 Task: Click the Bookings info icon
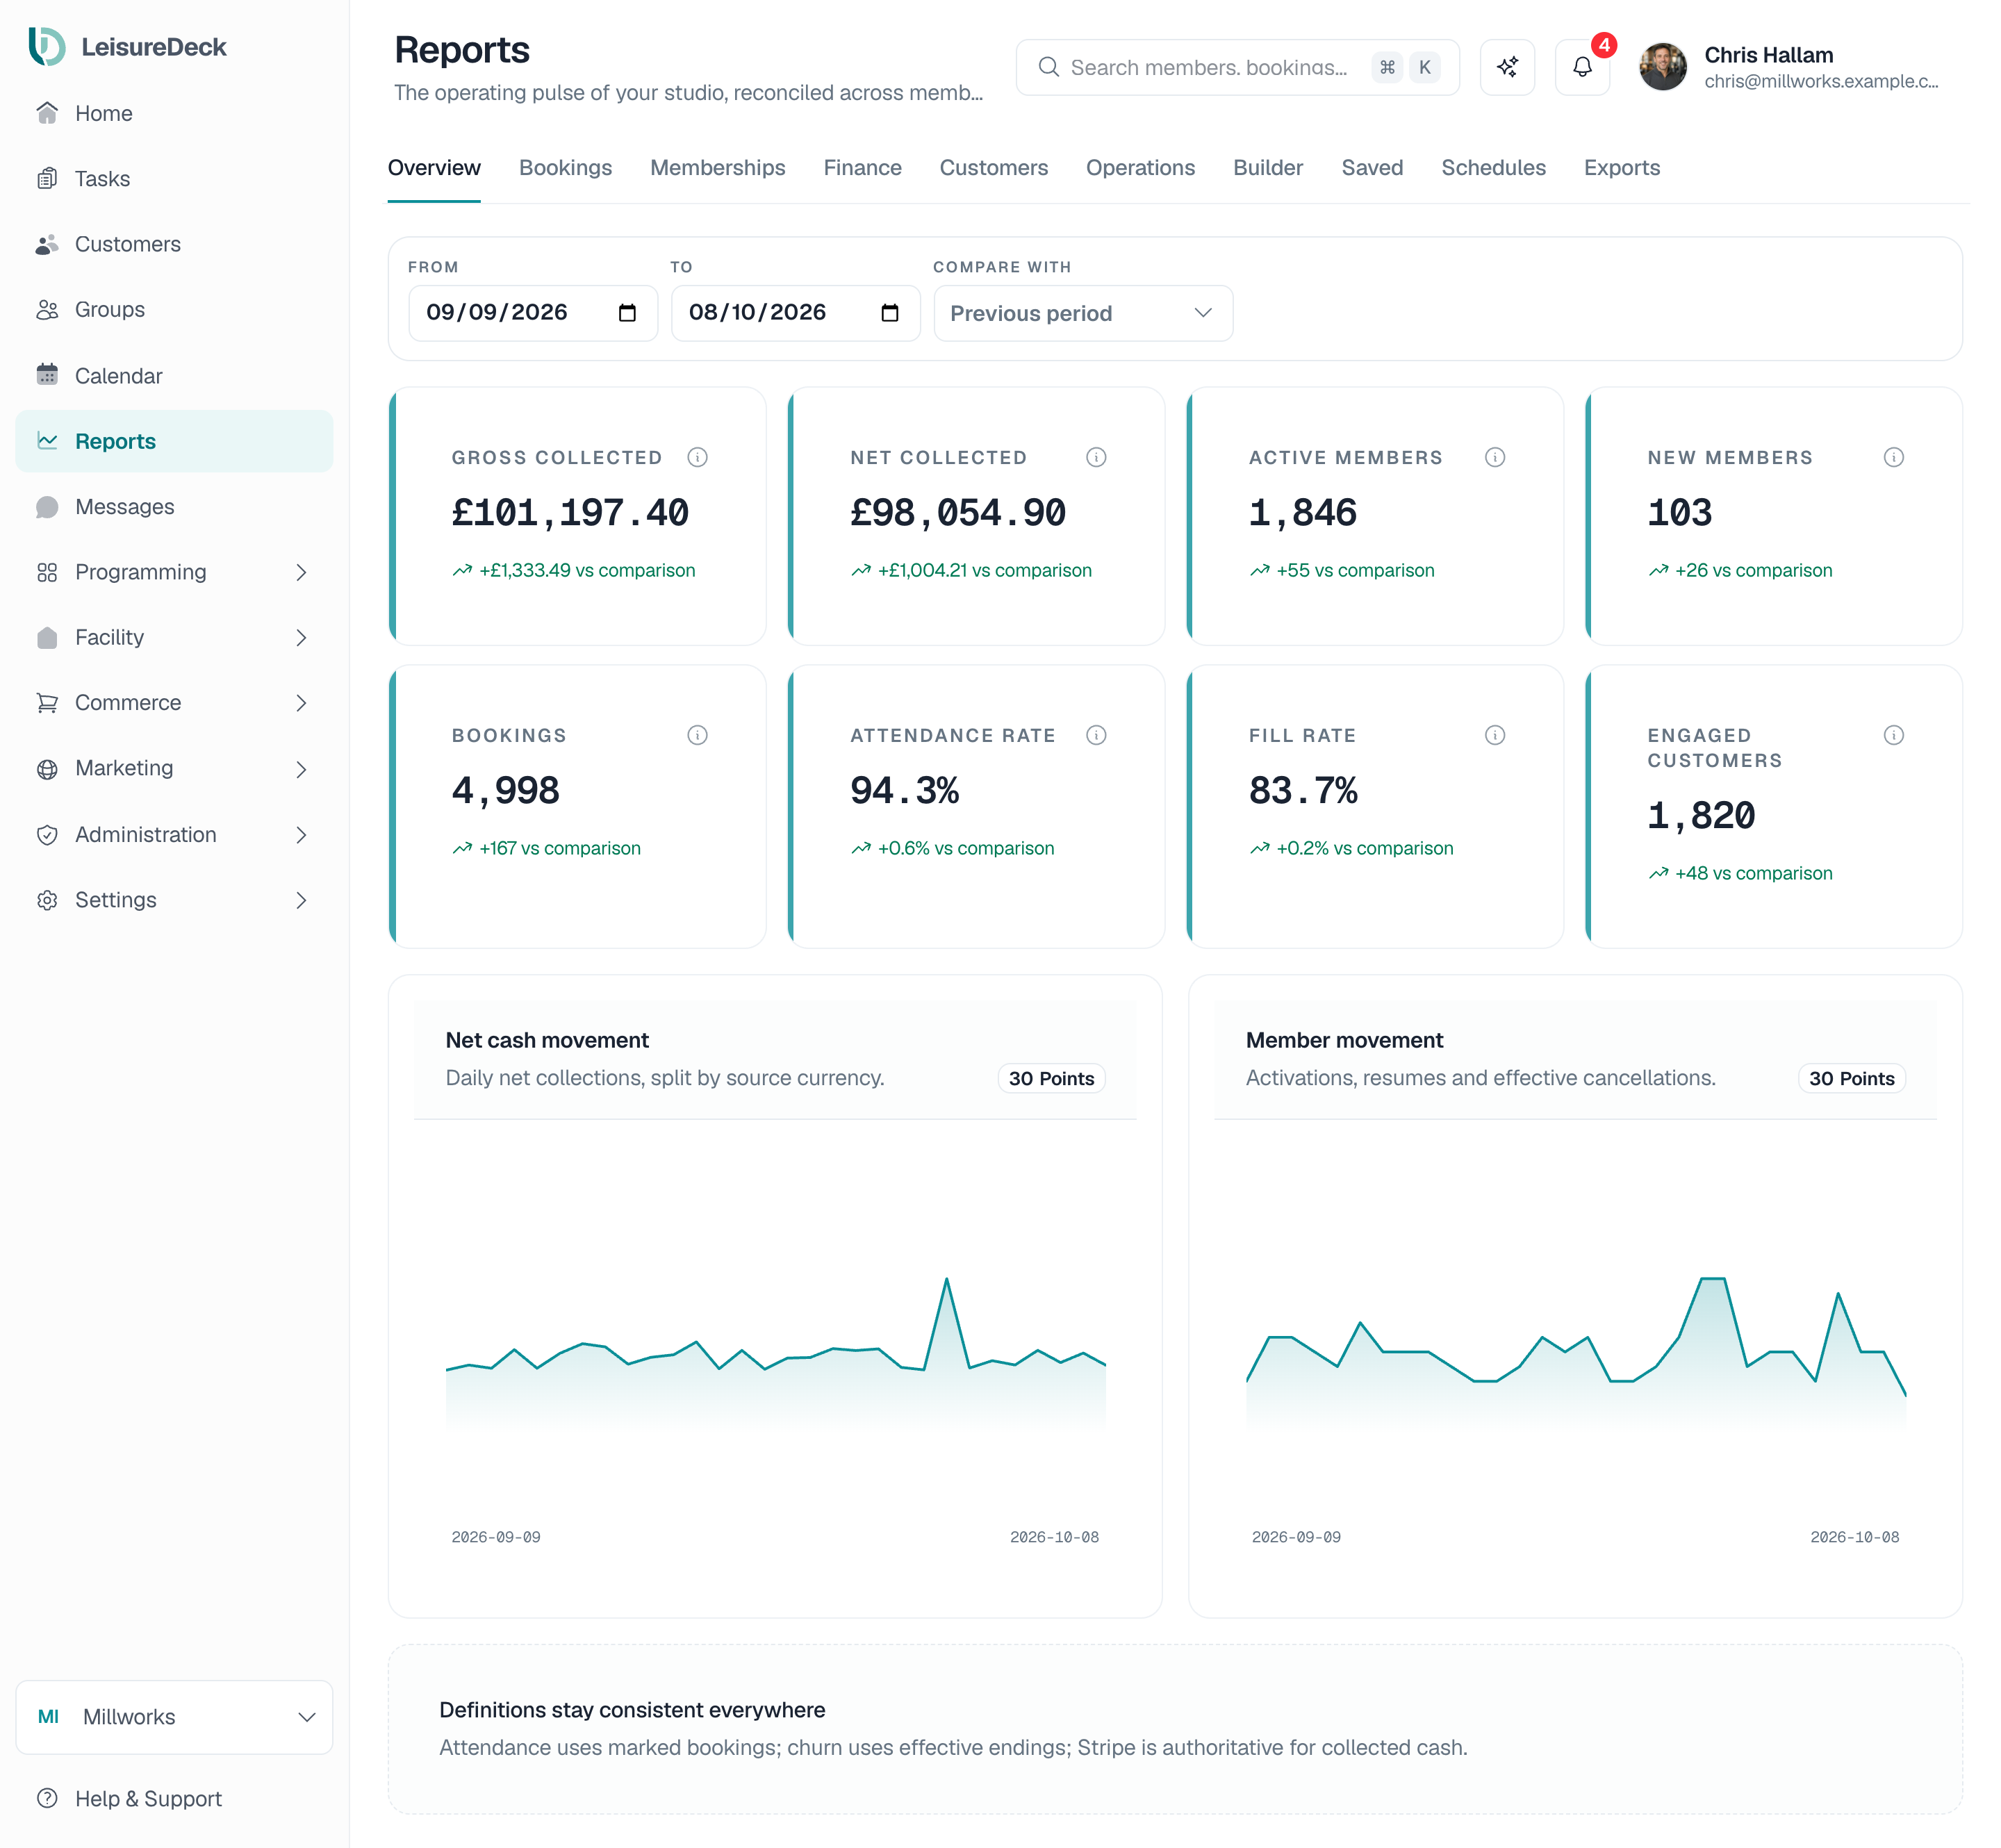(x=697, y=735)
